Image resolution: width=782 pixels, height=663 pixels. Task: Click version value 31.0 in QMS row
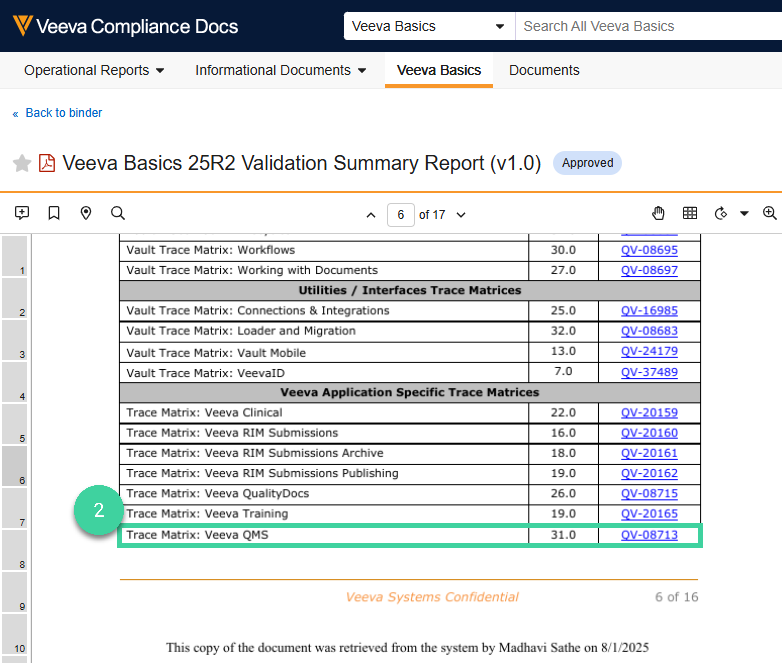click(563, 535)
